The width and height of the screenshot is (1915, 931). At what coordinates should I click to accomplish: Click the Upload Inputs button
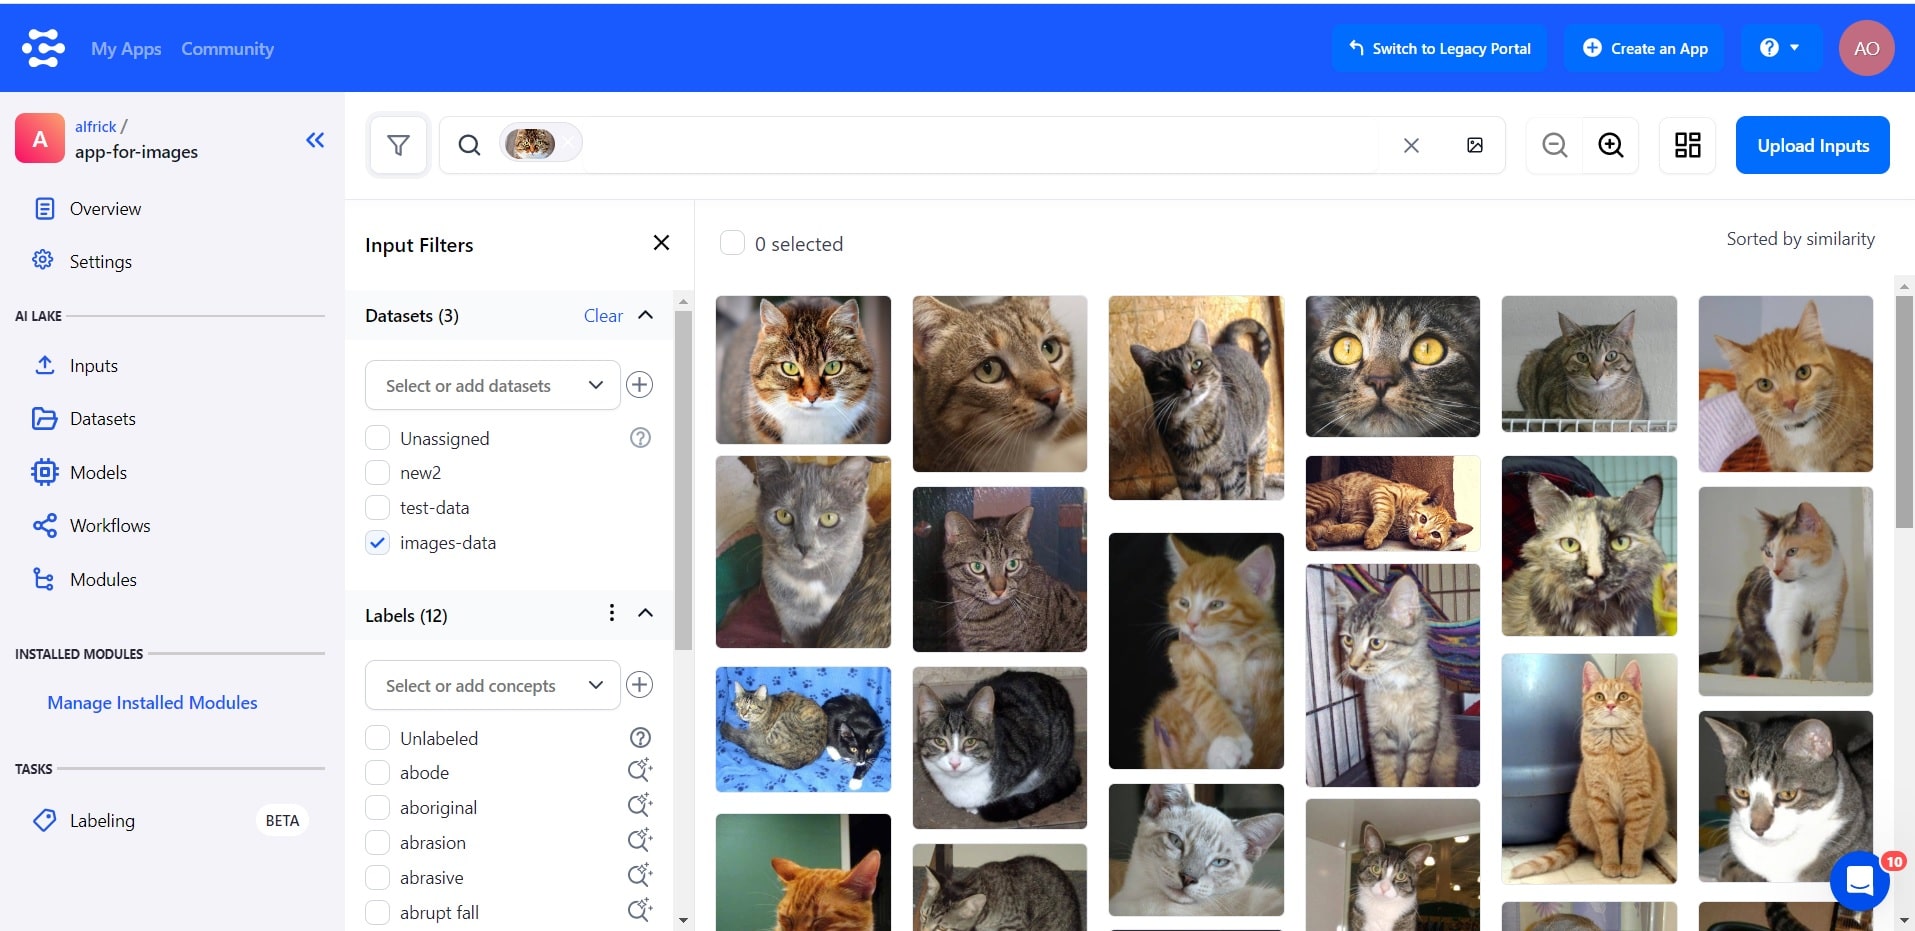1812,146
